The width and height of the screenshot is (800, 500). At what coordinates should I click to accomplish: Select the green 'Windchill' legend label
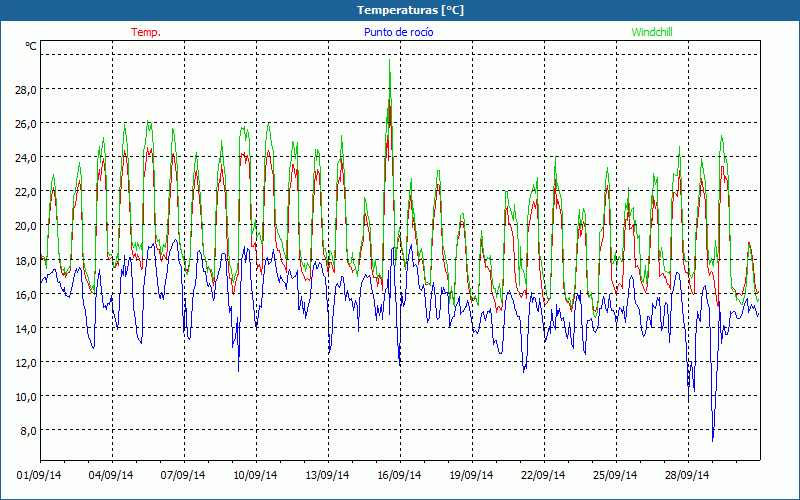[x=652, y=32]
